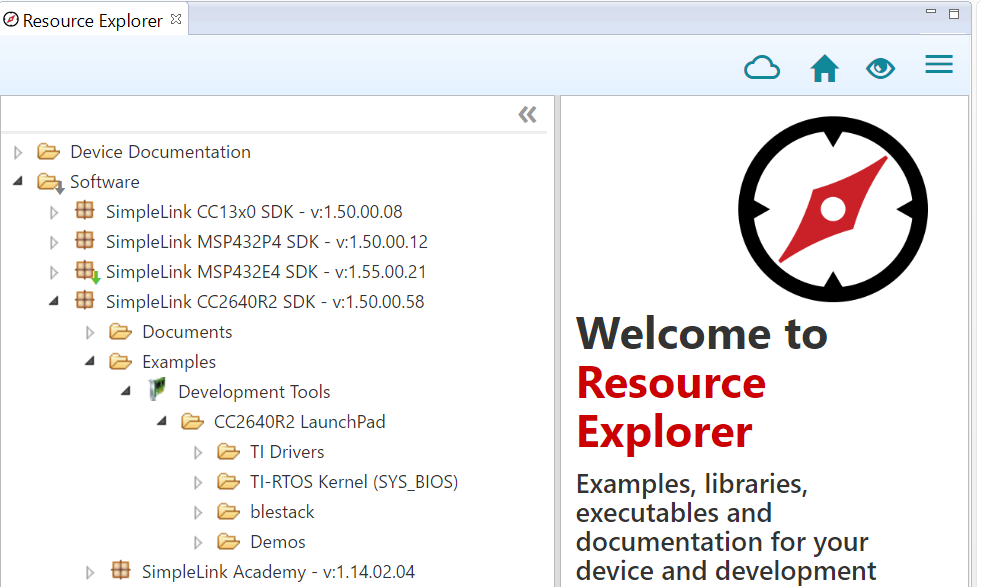This screenshot has width=981, height=587.
Task: Open the cloud sync icon in the toolbar
Action: point(762,66)
